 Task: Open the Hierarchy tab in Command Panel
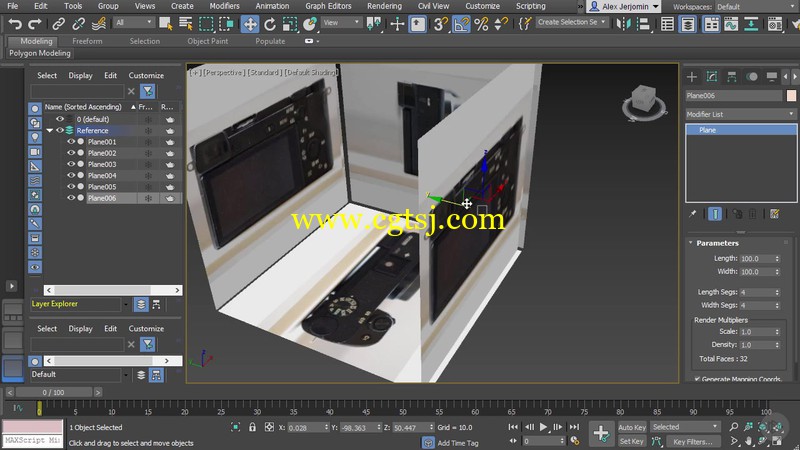pos(732,77)
